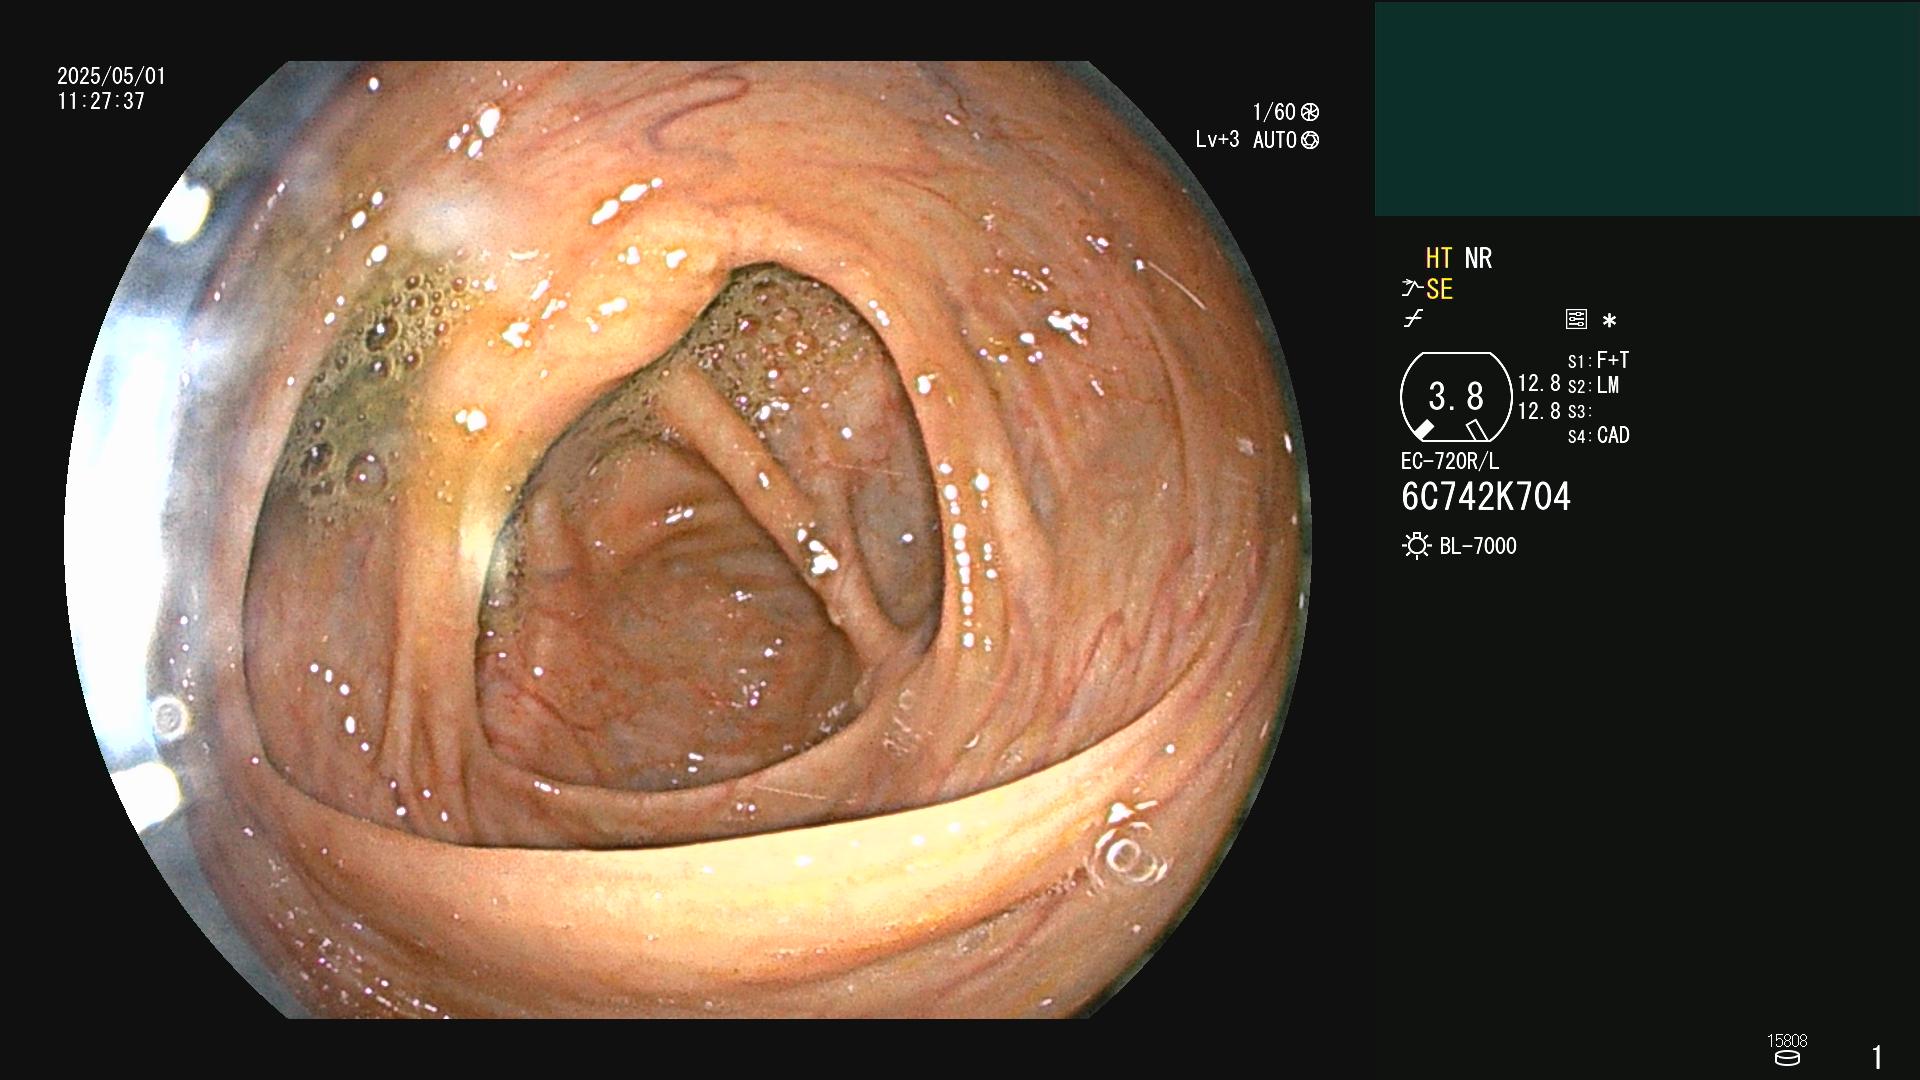Click the date 2025/05/01
This screenshot has width=1920, height=1080.
(x=111, y=76)
